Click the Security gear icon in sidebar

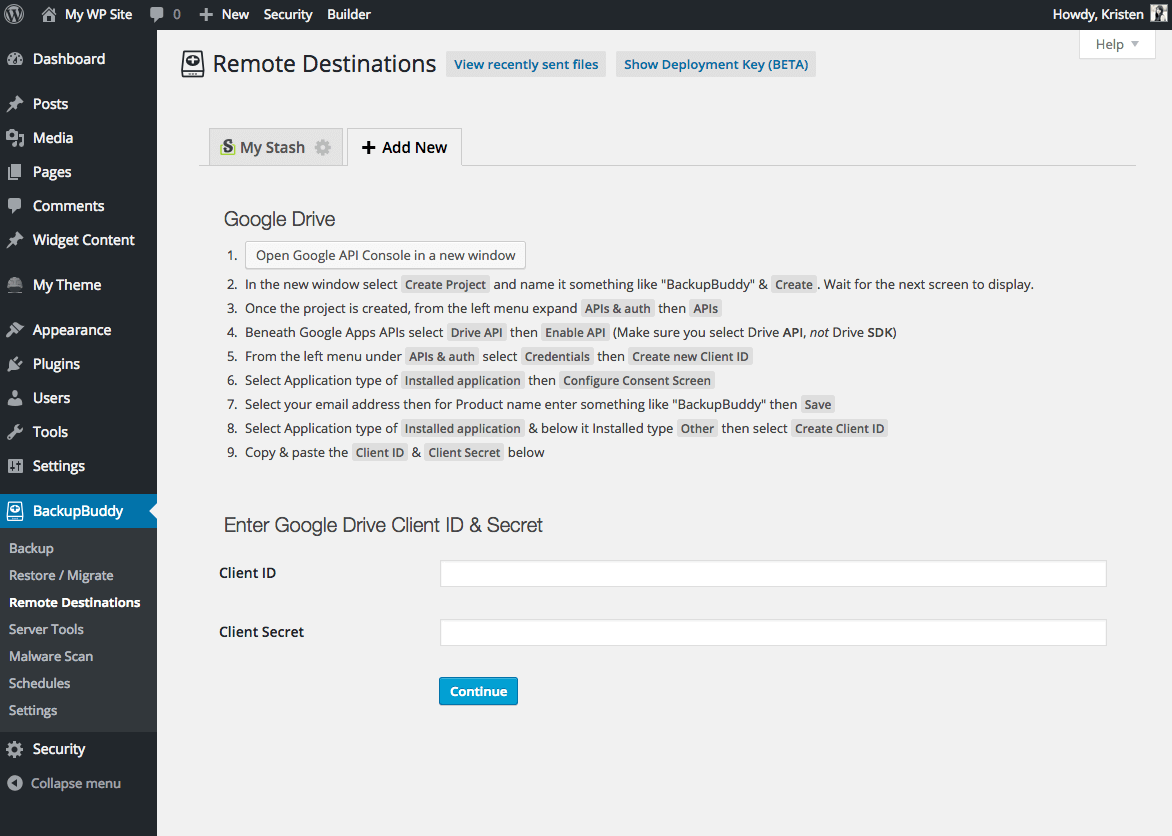click(x=15, y=749)
